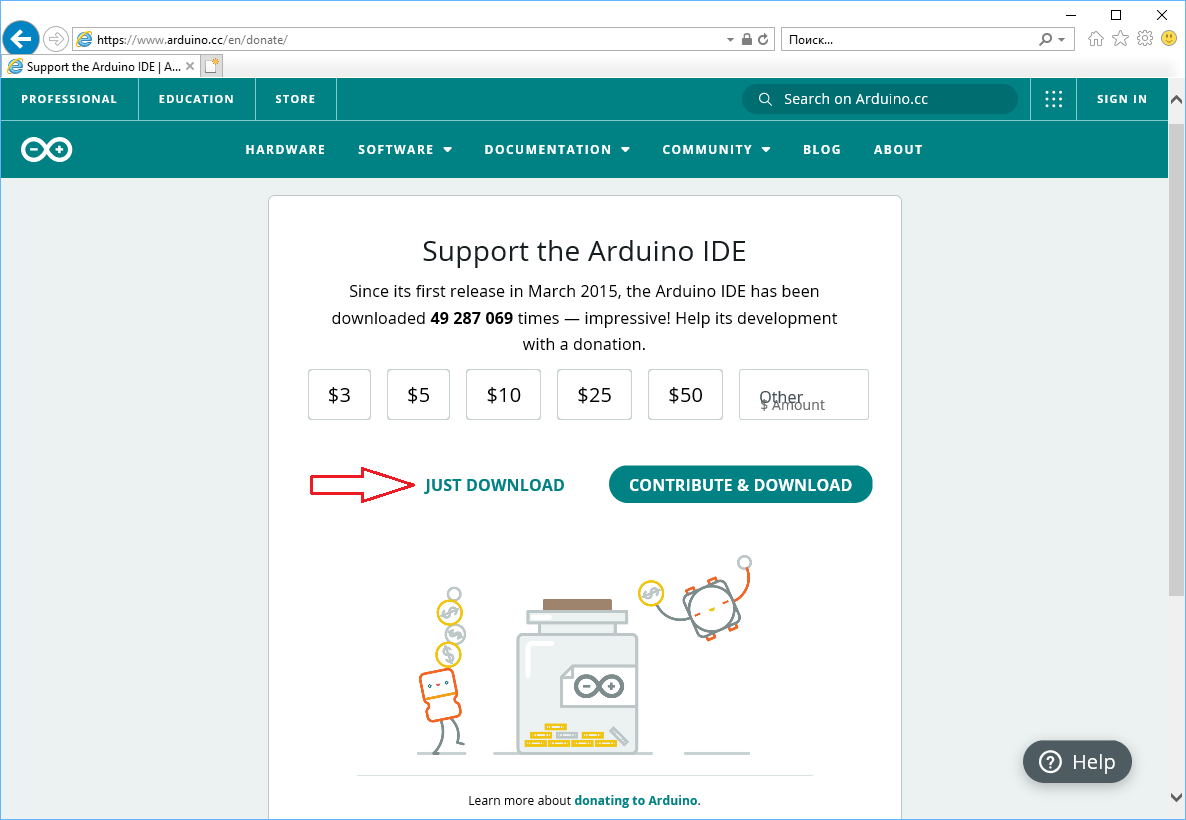Viewport: 1186px width, 820px height.
Task: Click the browser address bar URL
Action: coord(192,39)
